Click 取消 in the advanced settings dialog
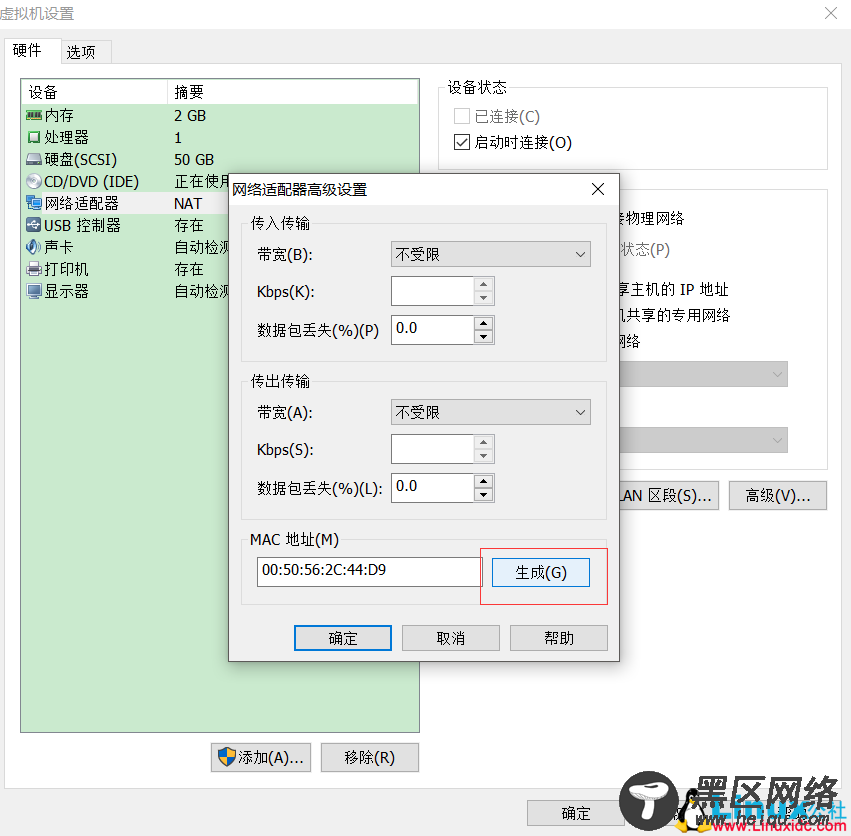The image size is (851, 836). 450,638
